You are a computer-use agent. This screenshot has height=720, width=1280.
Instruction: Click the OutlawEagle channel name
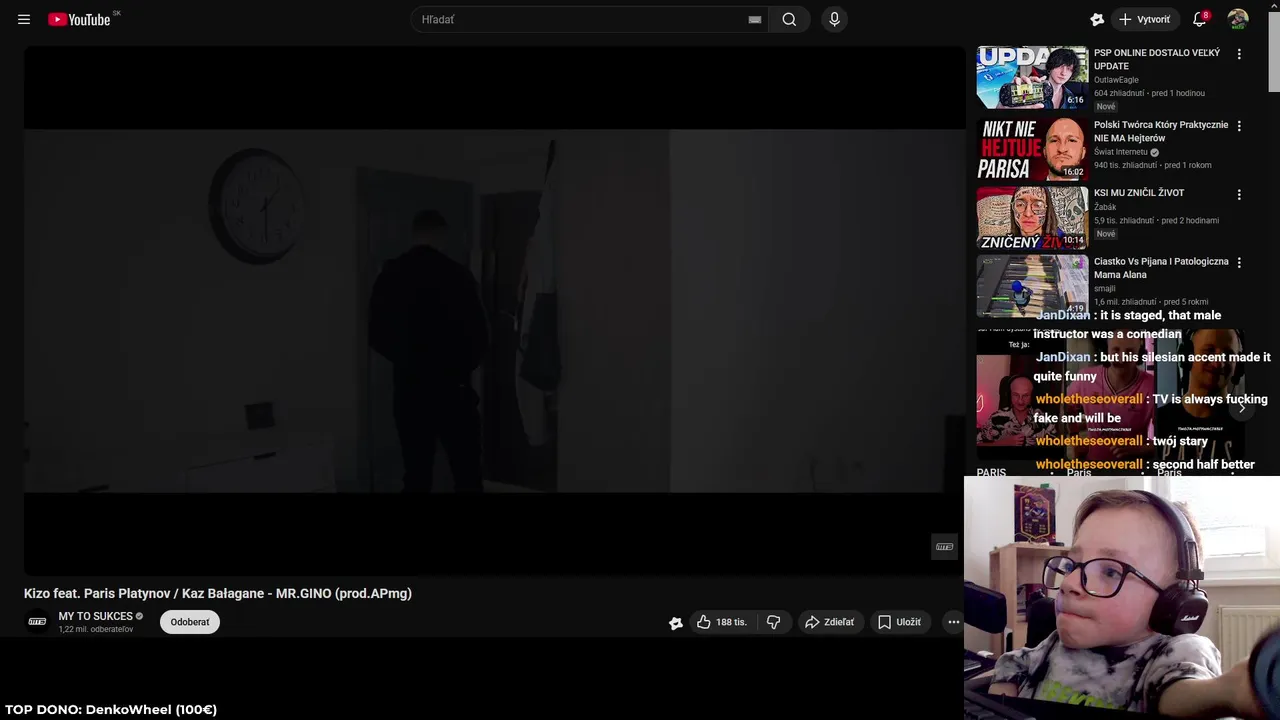(1116, 80)
